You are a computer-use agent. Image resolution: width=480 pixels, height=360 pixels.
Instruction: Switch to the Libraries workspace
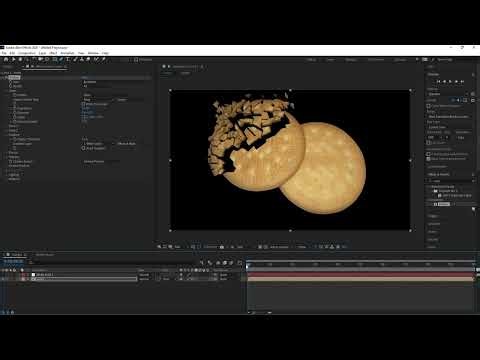coord(400,60)
